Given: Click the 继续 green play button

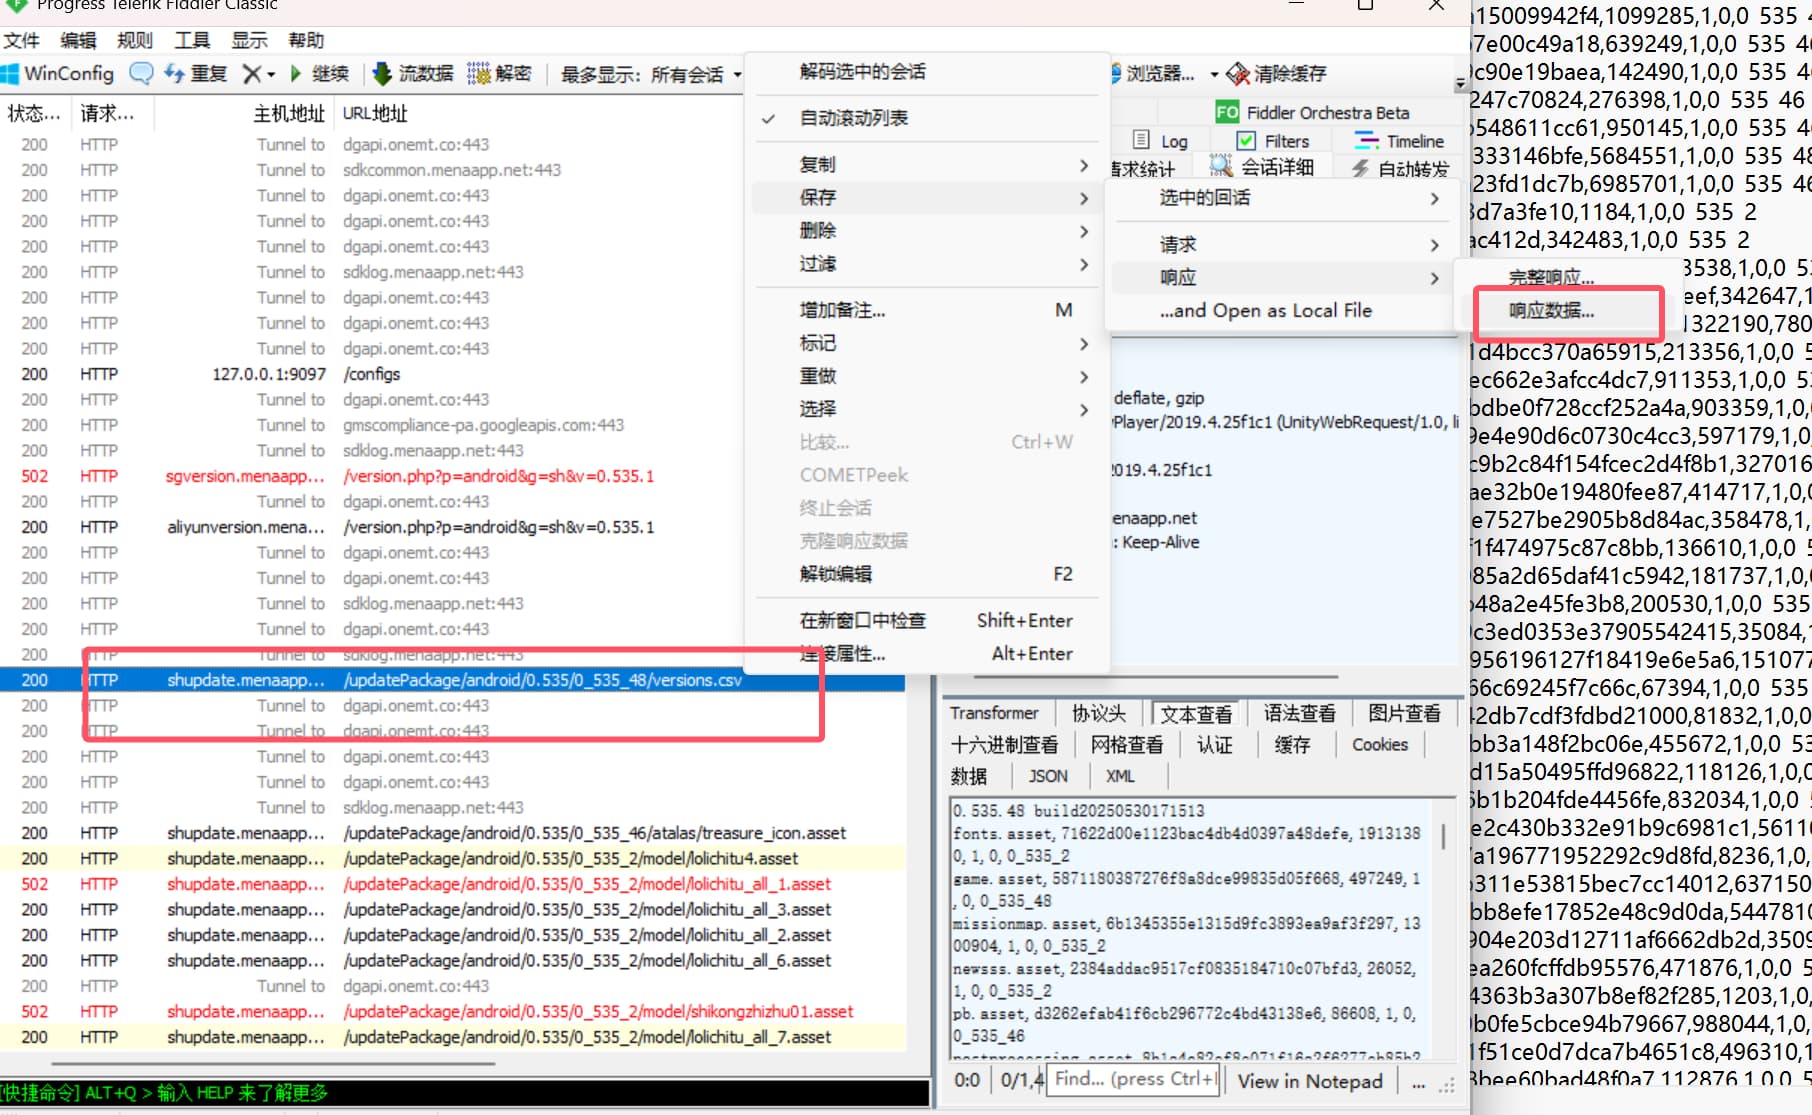Looking at the screenshot, I should click(319, 73).
